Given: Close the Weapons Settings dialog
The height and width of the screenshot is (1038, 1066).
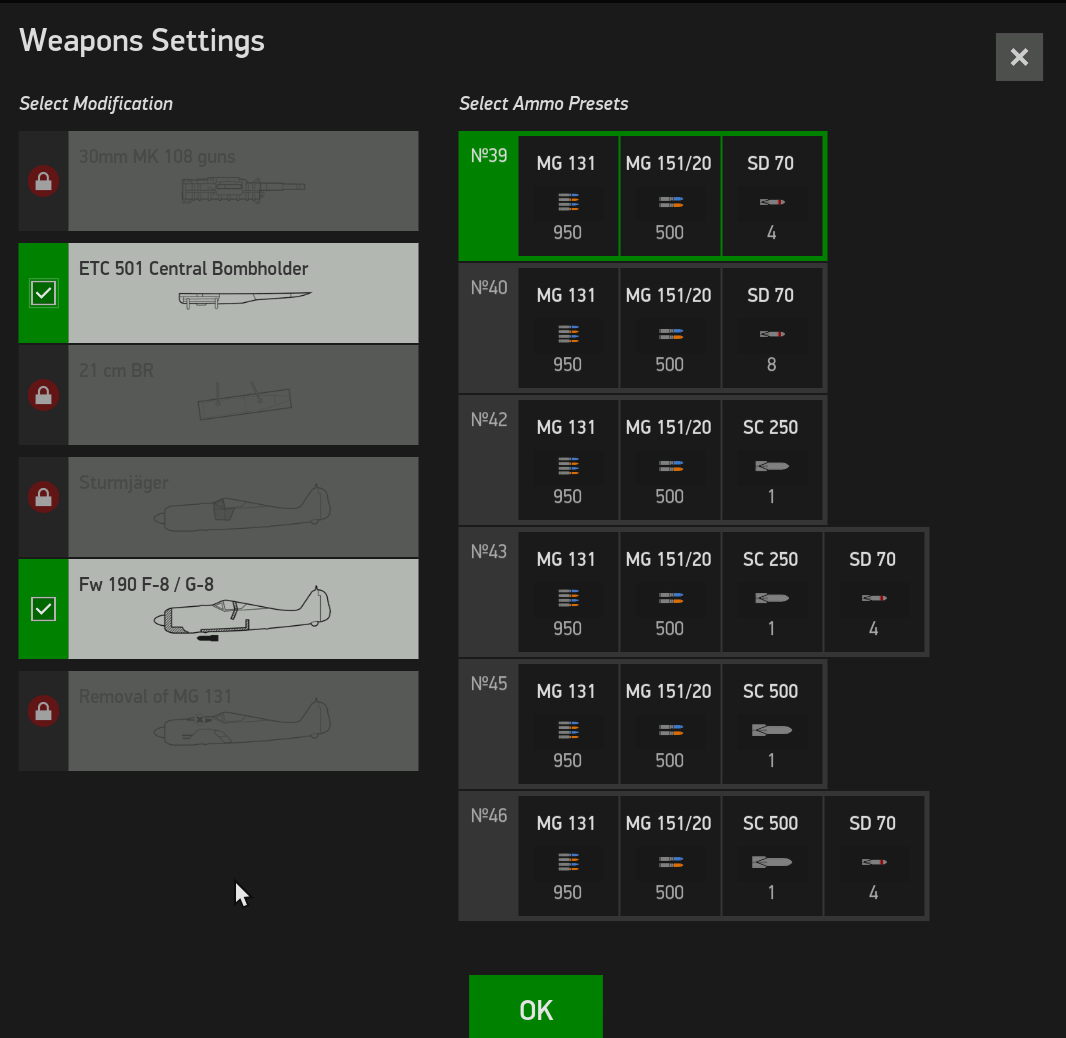Looking at the screenshot, I should point(1019,57).
